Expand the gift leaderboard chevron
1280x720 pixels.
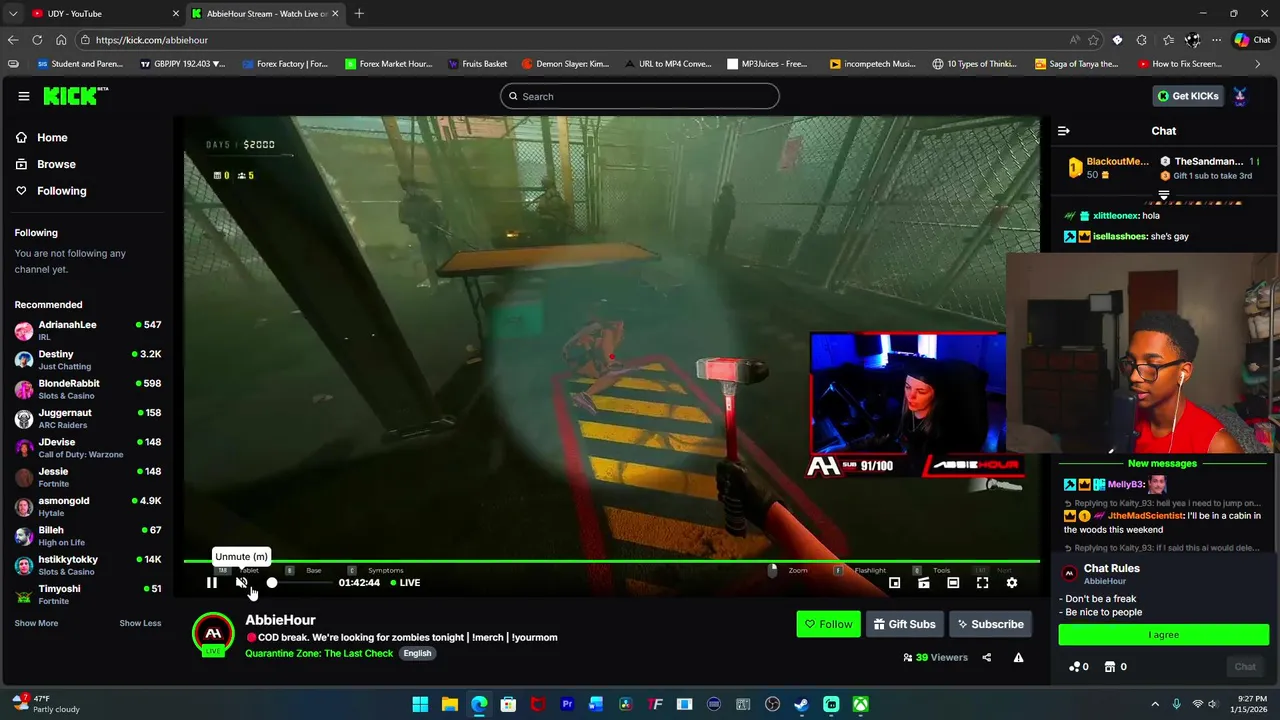(x=1164, y=195)
